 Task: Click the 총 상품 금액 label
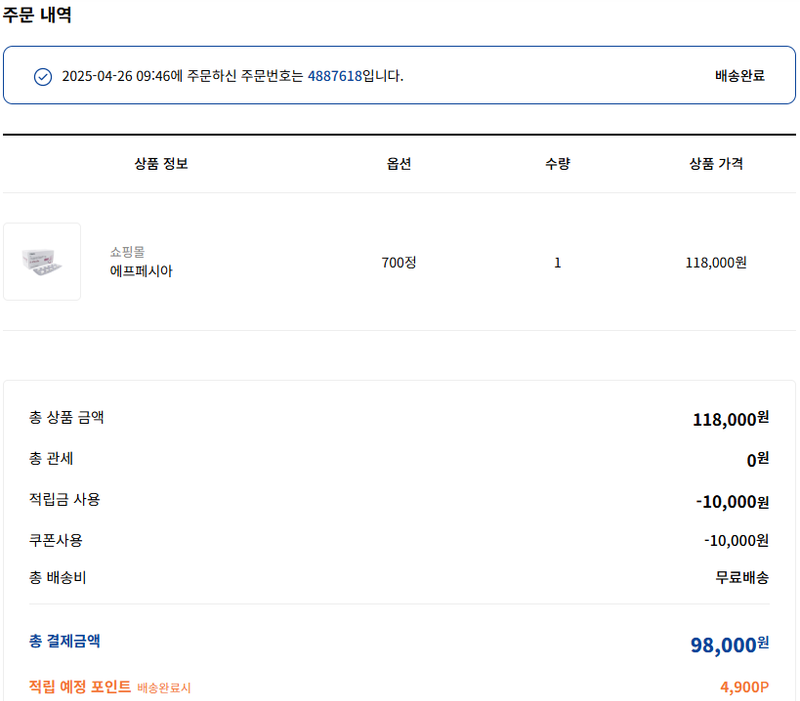pyautogui.click(x=66, y=418)
